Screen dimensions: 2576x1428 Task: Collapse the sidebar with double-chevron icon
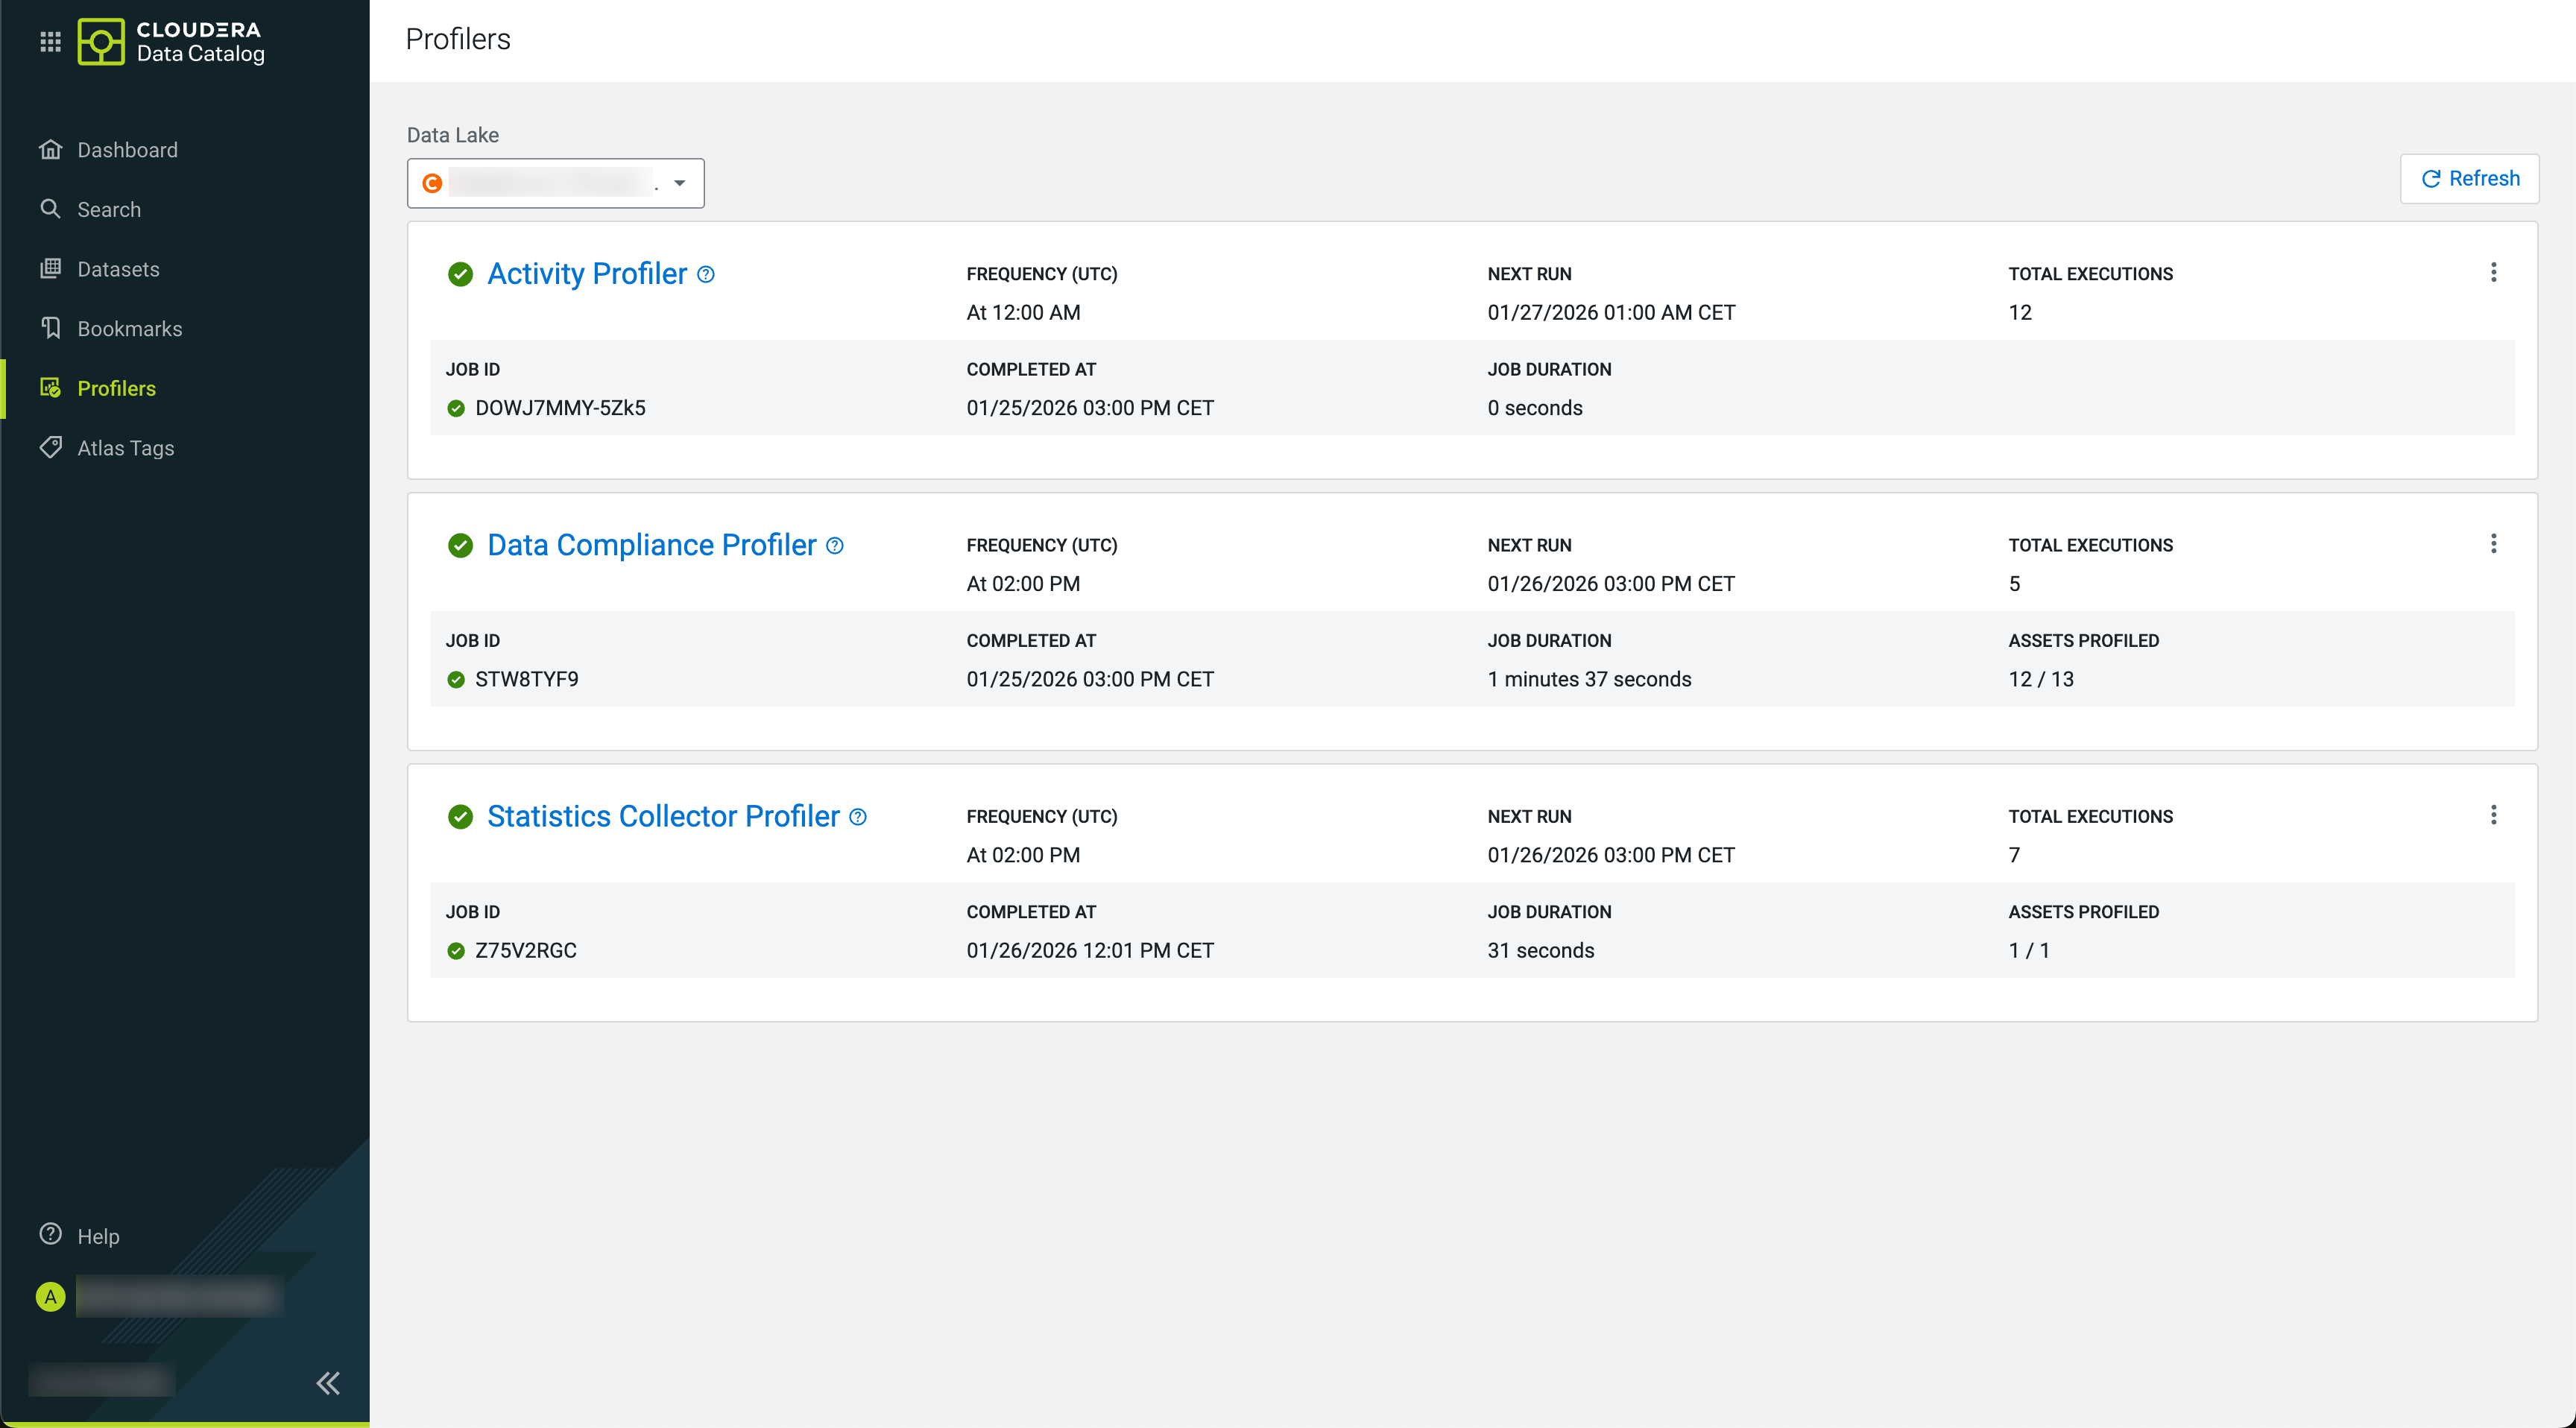(328, 1383)
